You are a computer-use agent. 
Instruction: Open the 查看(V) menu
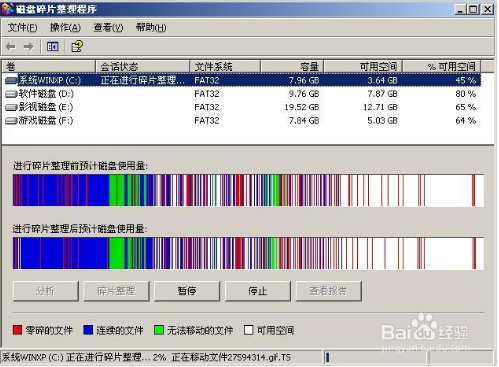(108, 28)
